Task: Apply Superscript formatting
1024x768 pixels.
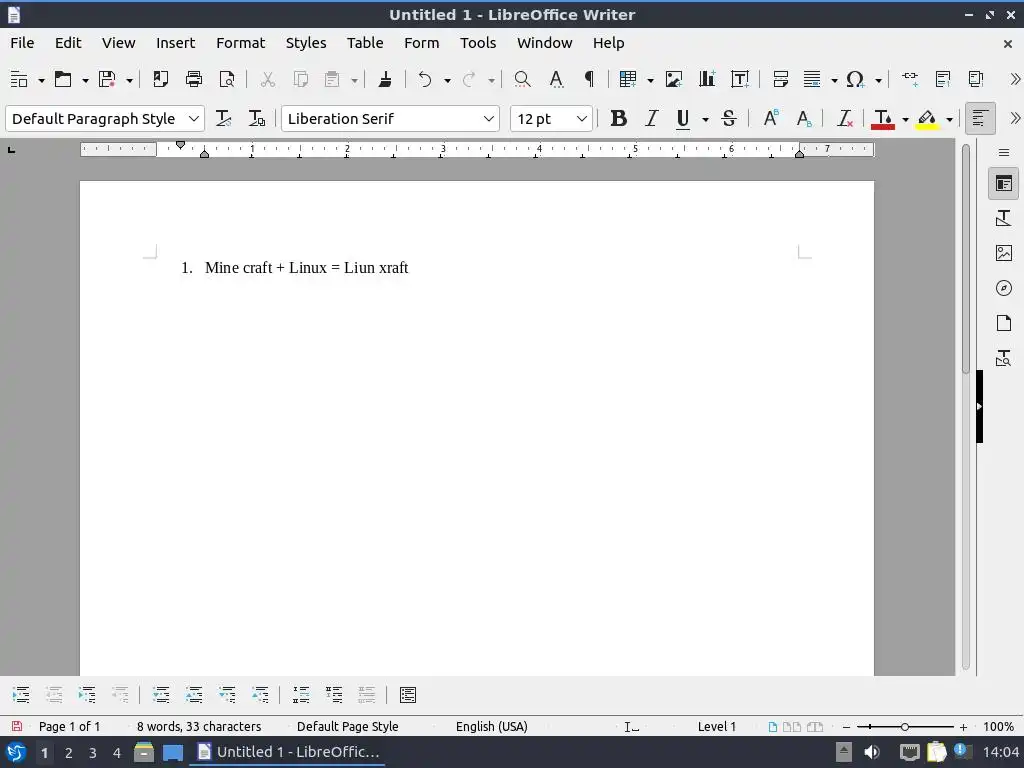Action: point(771,119)
